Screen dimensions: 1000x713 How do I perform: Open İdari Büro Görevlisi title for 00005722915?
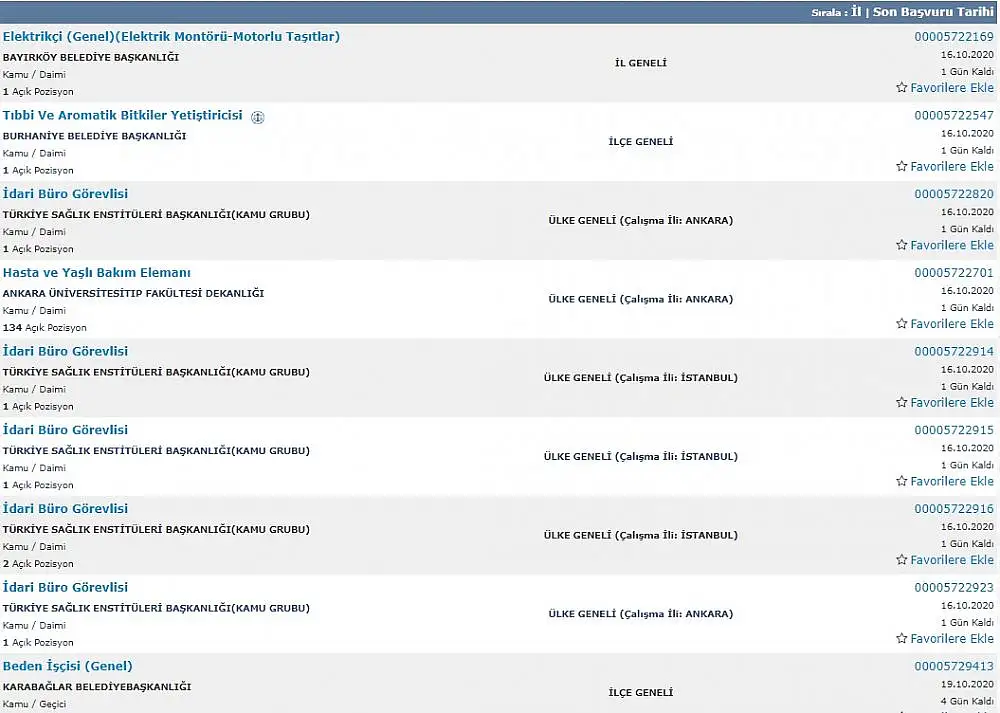[x=65, y=430]
